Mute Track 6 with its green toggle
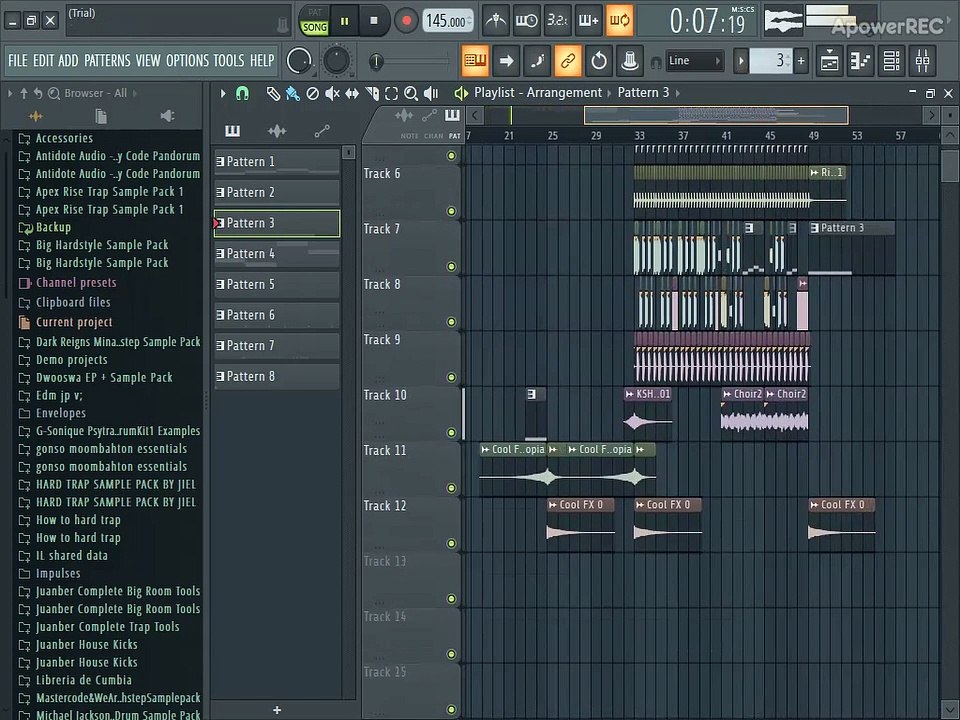Viewport: 960px width, 720px height. 451,211
